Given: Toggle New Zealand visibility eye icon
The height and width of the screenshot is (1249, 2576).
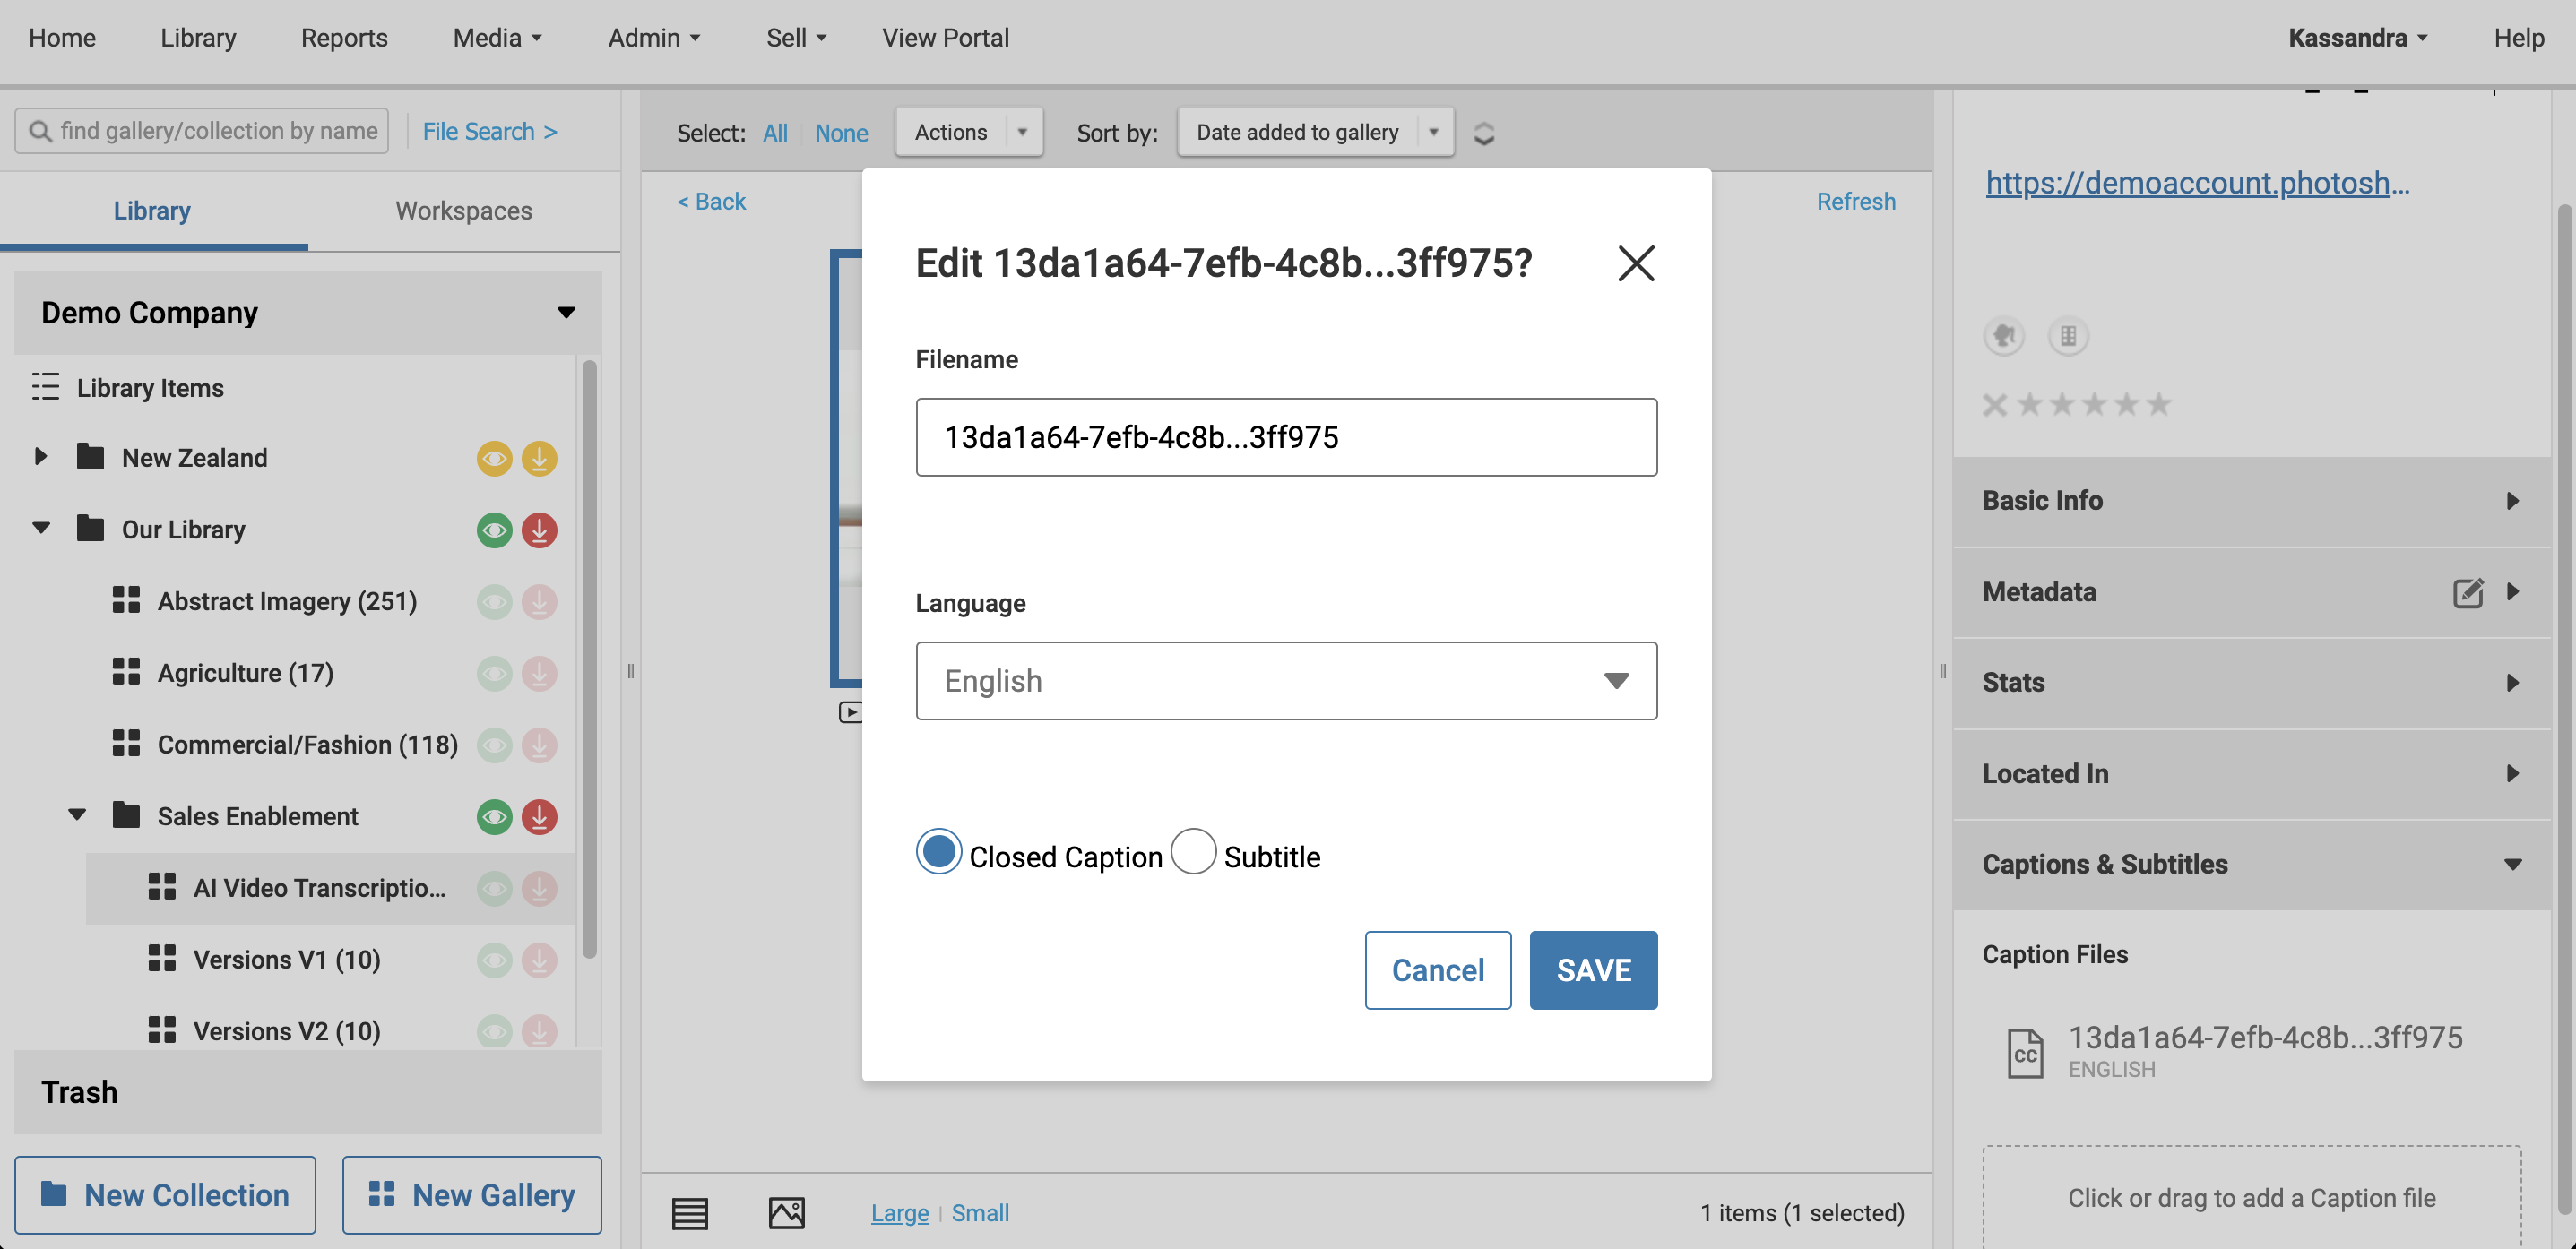Looking at the screenshot, I should 494,459.
